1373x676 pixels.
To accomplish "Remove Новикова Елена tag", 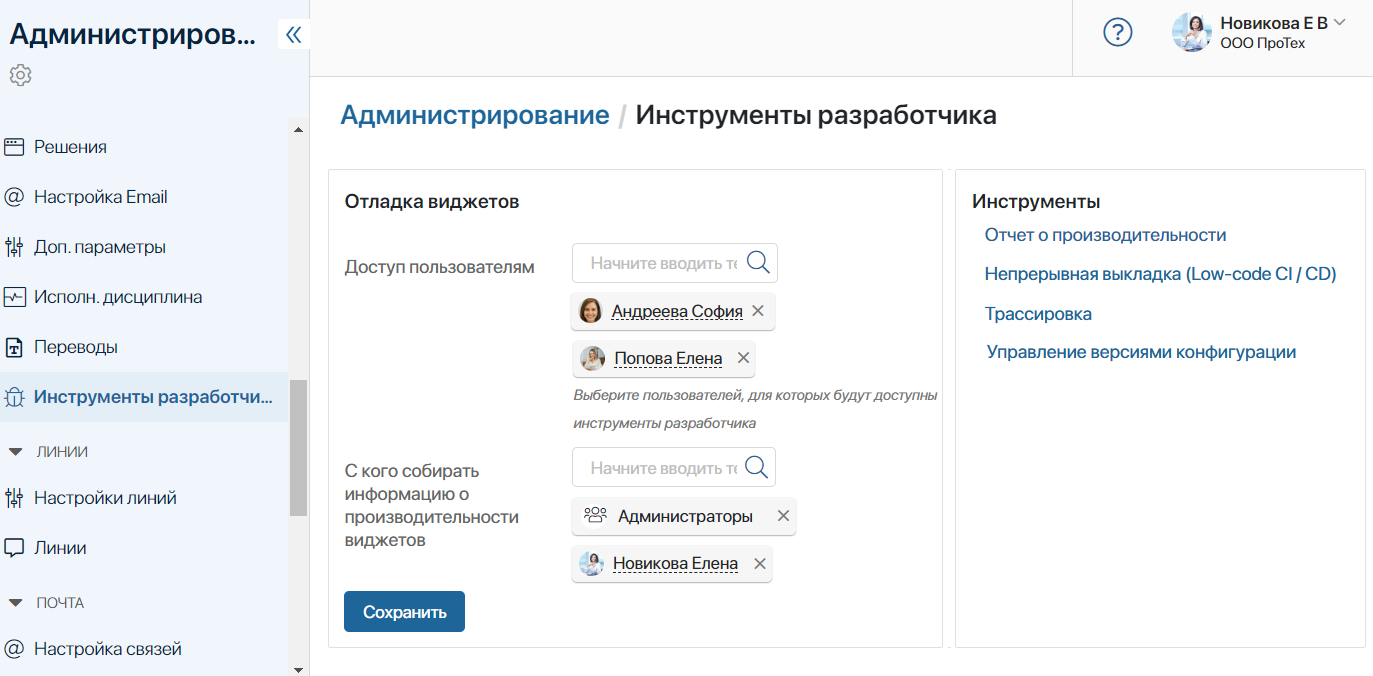I will click(760, 564).
